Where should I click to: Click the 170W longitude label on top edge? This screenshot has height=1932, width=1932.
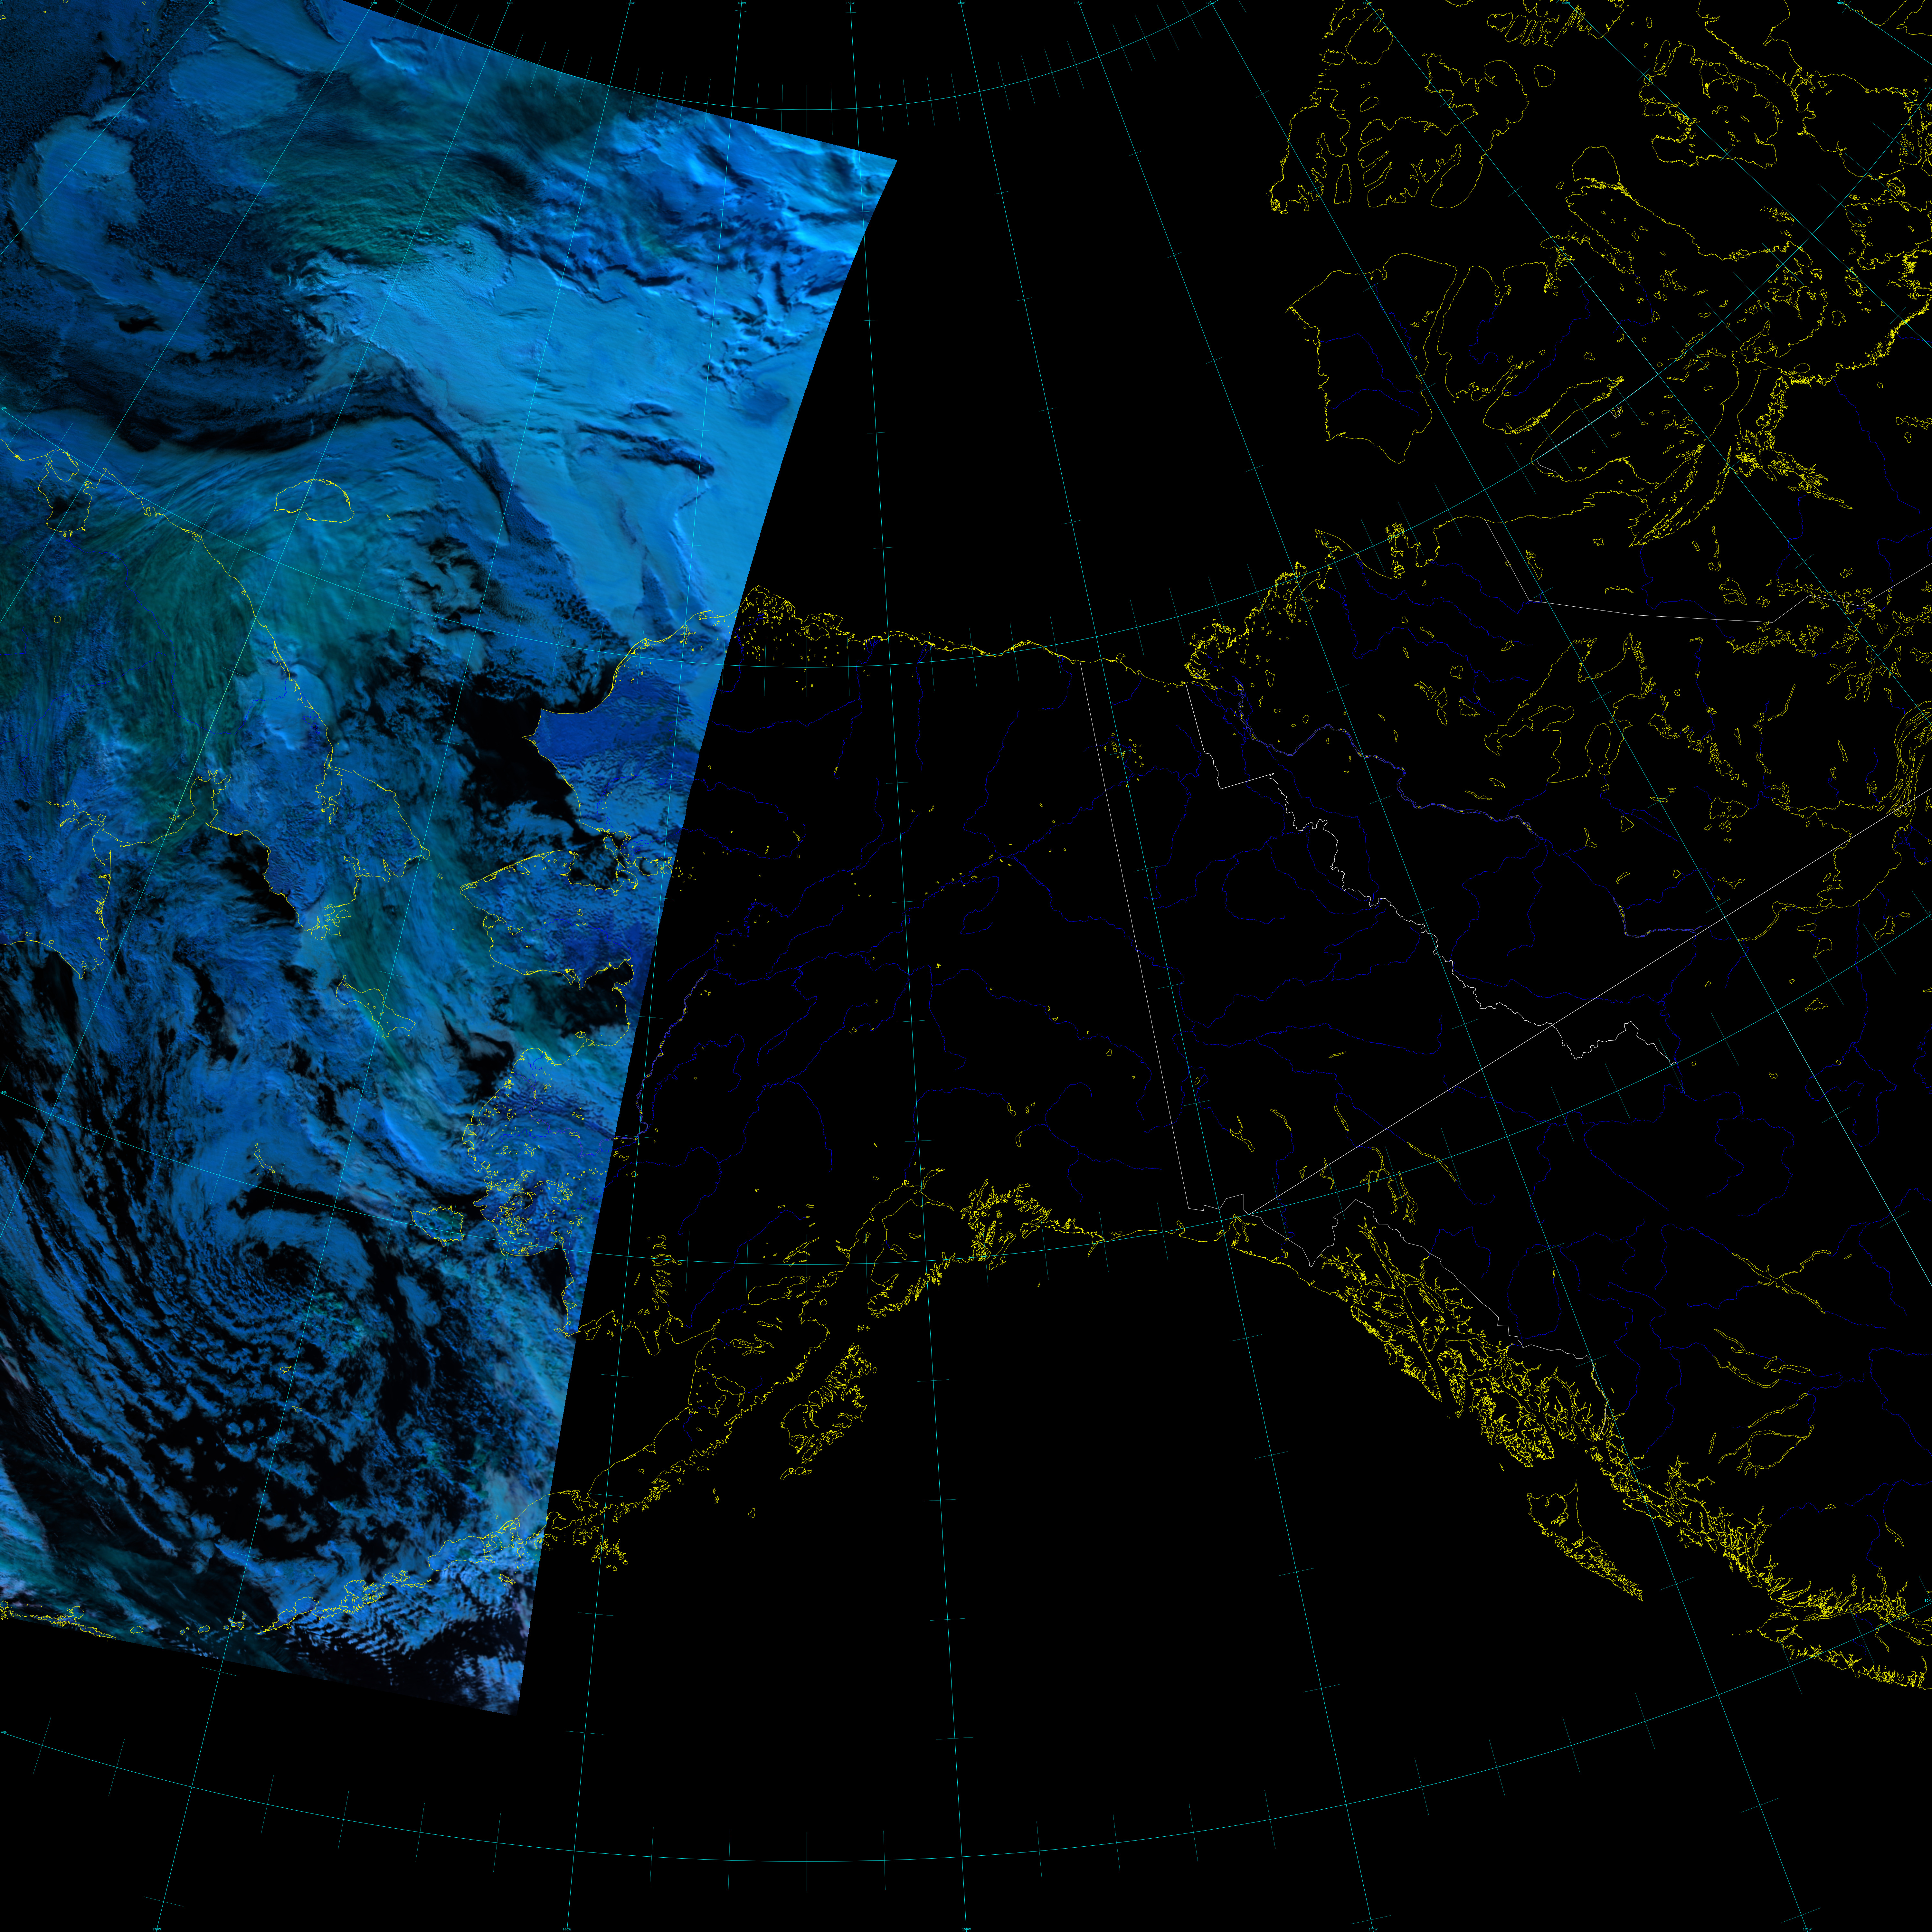pyautogui.click(x=630, y=3)
